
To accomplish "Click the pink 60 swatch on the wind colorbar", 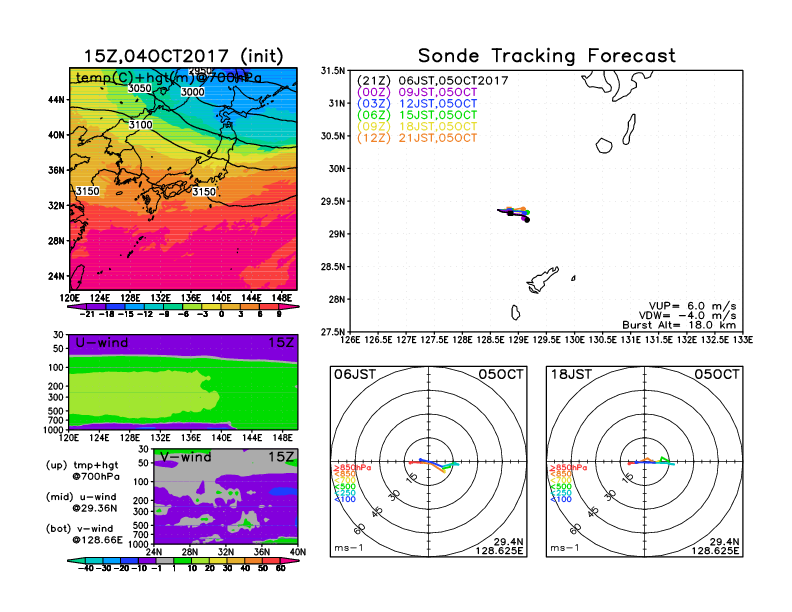I will [x=289, y=561].
